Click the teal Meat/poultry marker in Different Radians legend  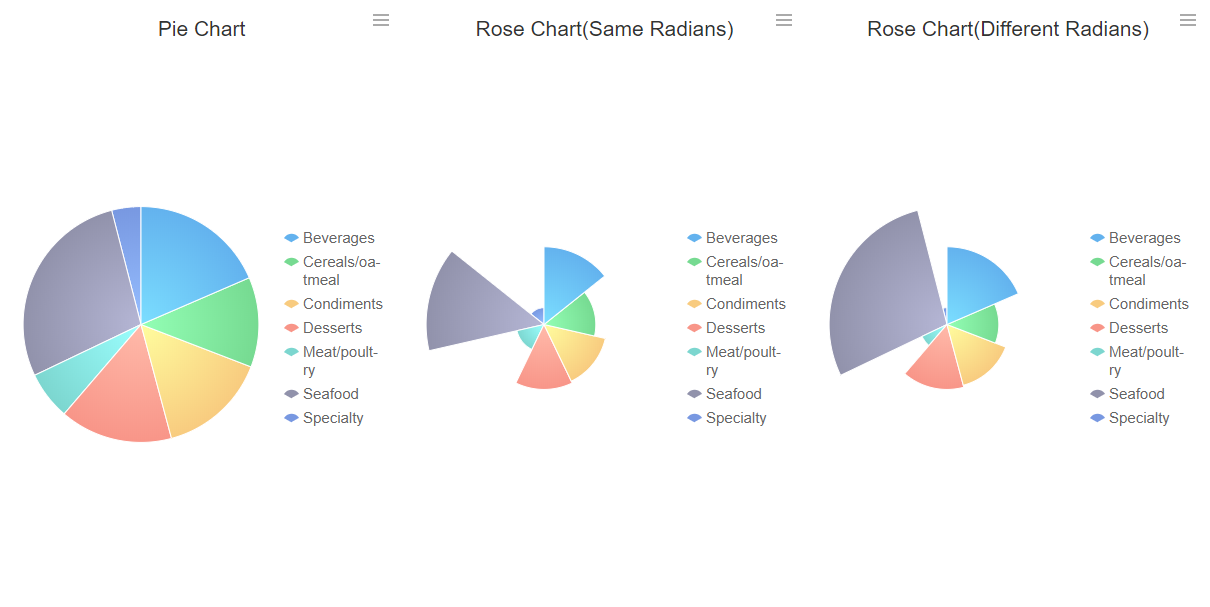pyautogui.click(x=1097, y=352)
